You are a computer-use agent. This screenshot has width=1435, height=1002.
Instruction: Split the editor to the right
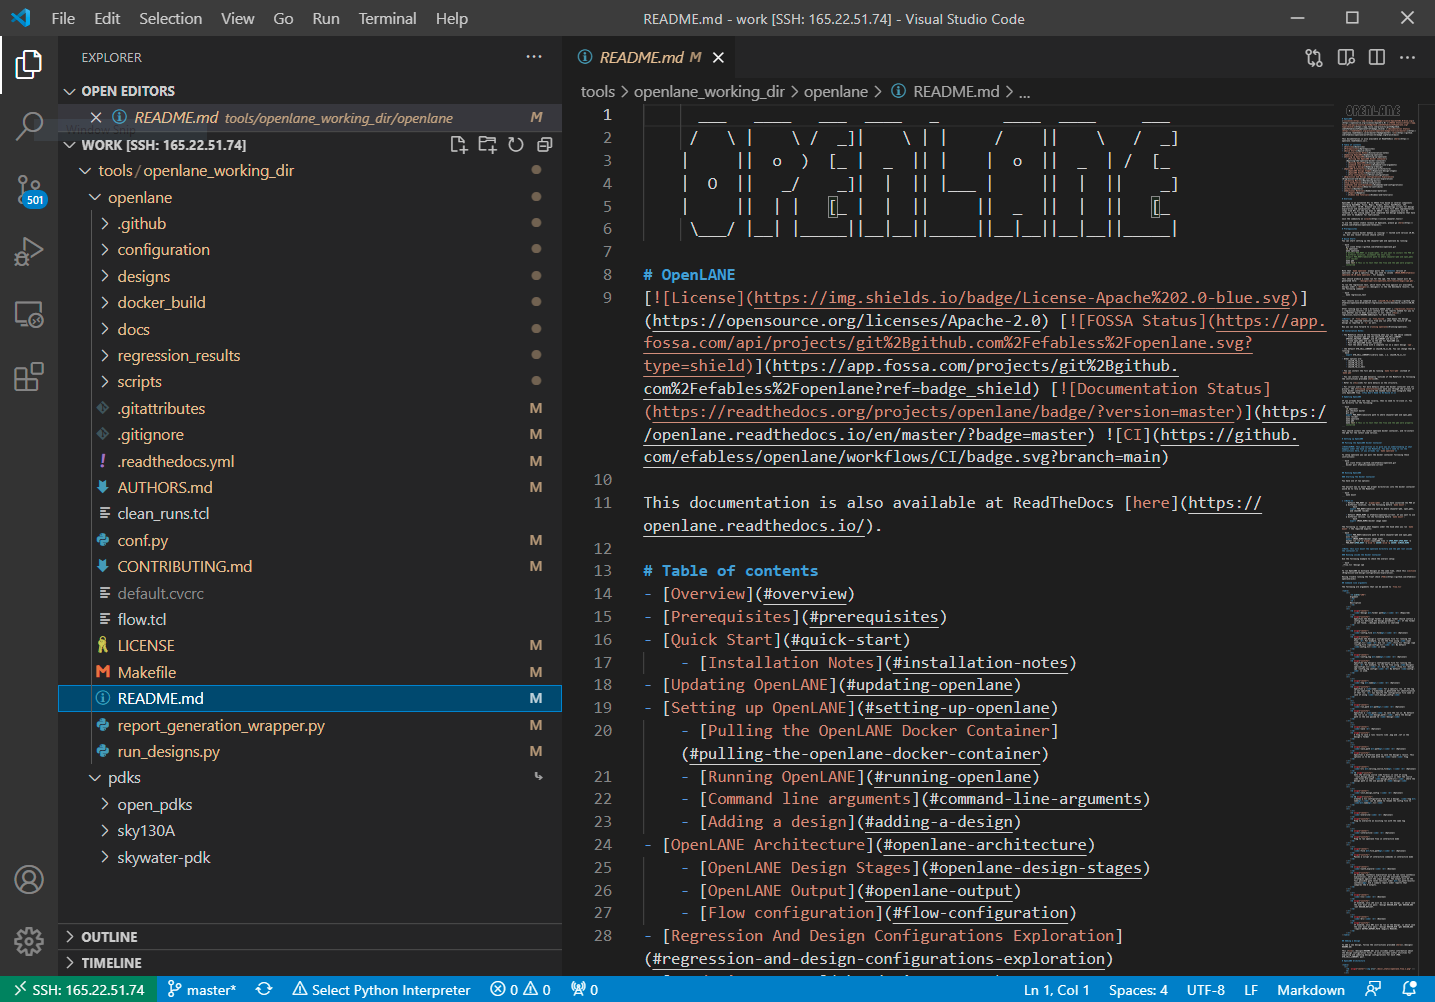click(x=1377, y=58)
